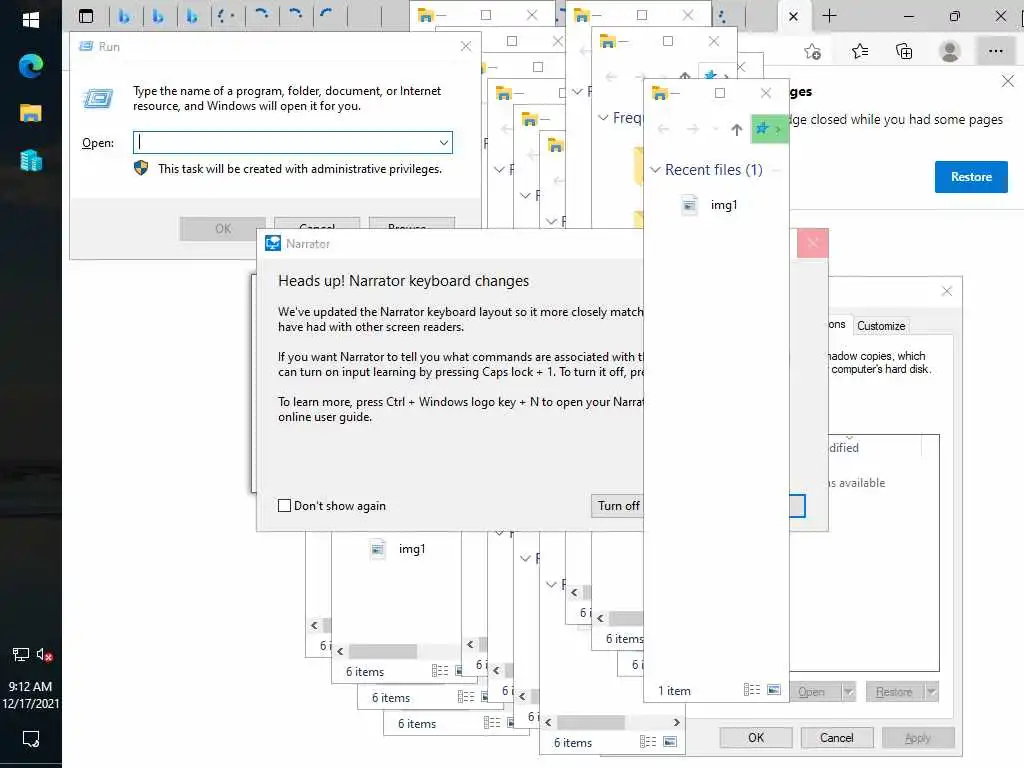The height and width of the screenshot is (768, 1024).
Task: Click the network status tray icon
Action: [21, 654]
